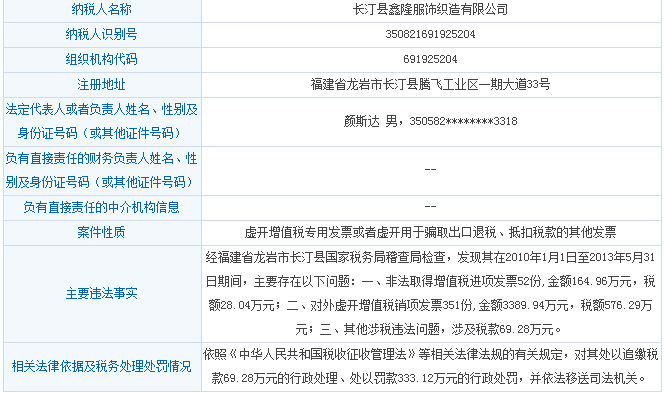
Task: Click the 组织机构代码 label cell
Action: point(102,59)
